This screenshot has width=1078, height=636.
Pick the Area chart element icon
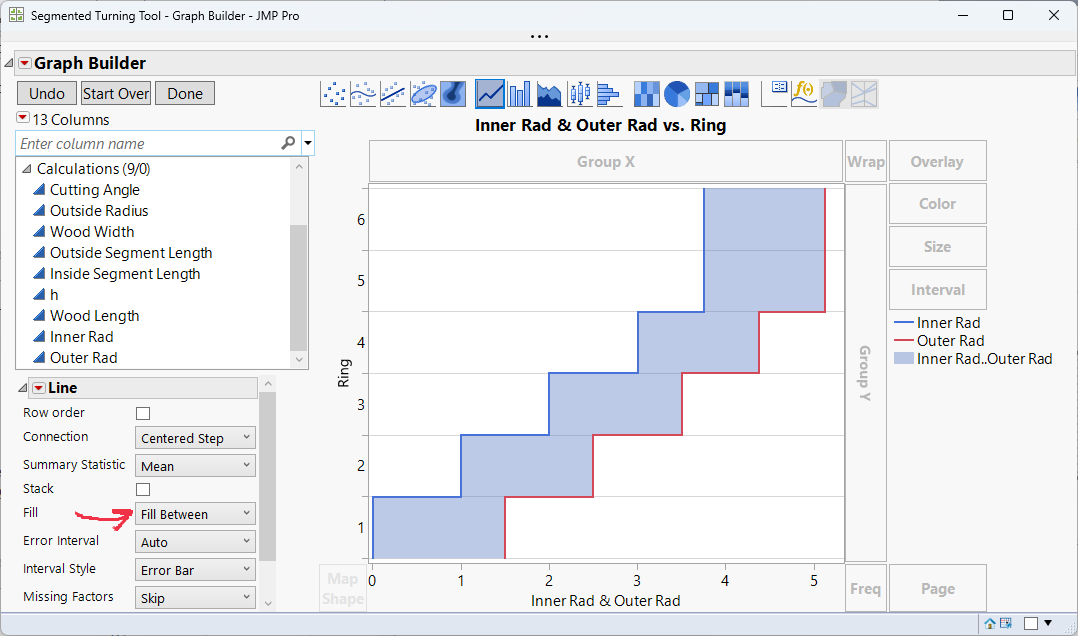coord(548,93)
